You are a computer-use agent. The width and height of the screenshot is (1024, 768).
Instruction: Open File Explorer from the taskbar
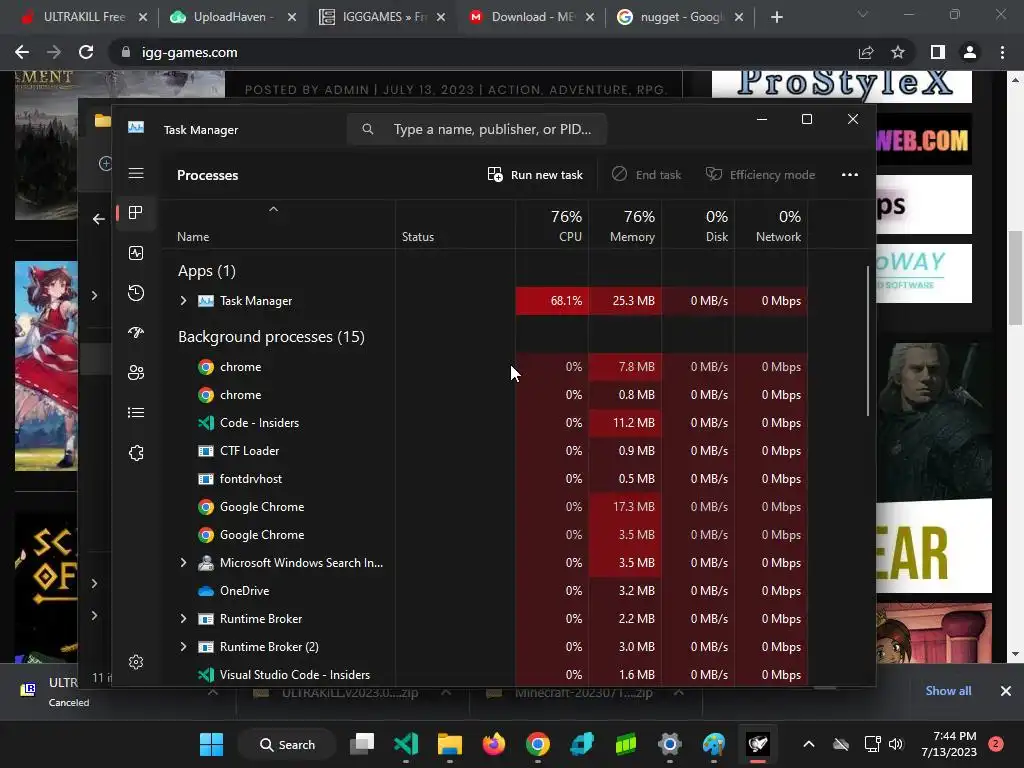pos(449,744)
